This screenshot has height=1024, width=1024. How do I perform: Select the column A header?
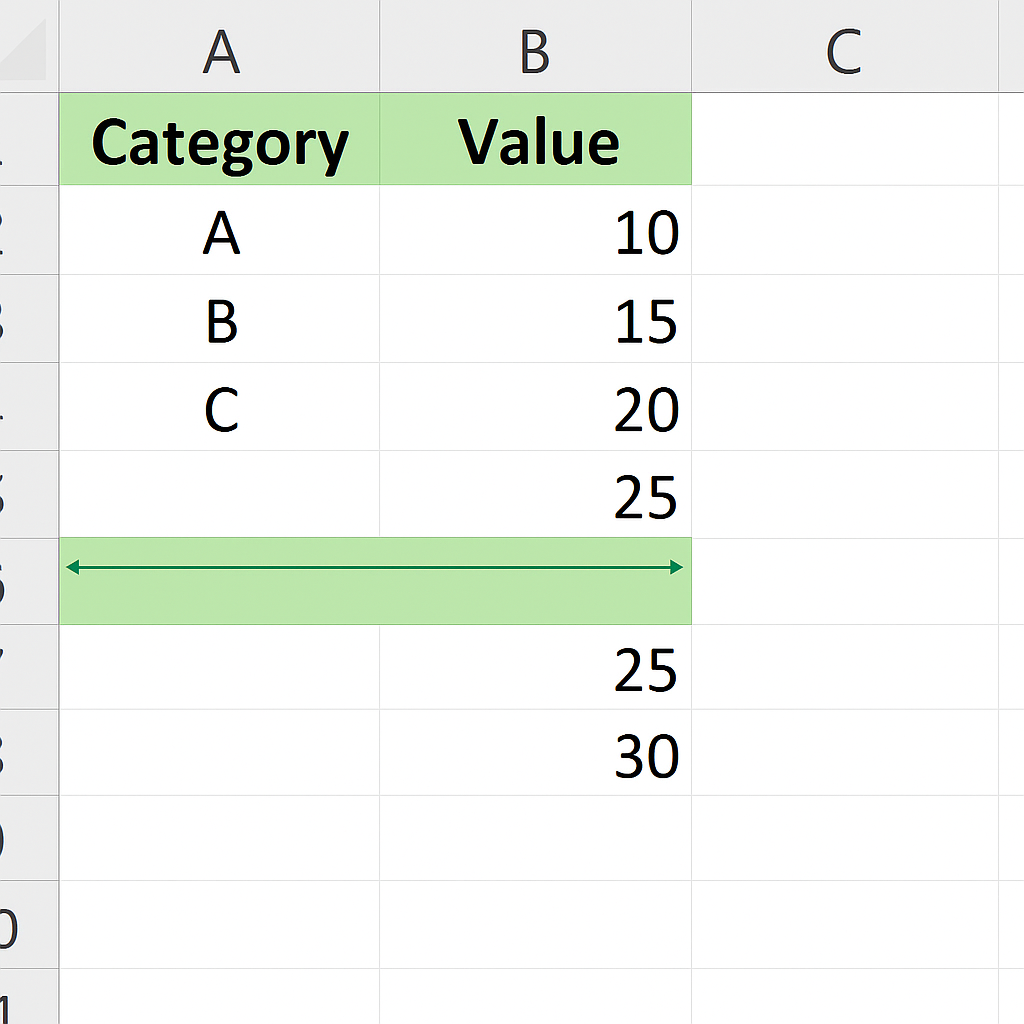point(220,48)
